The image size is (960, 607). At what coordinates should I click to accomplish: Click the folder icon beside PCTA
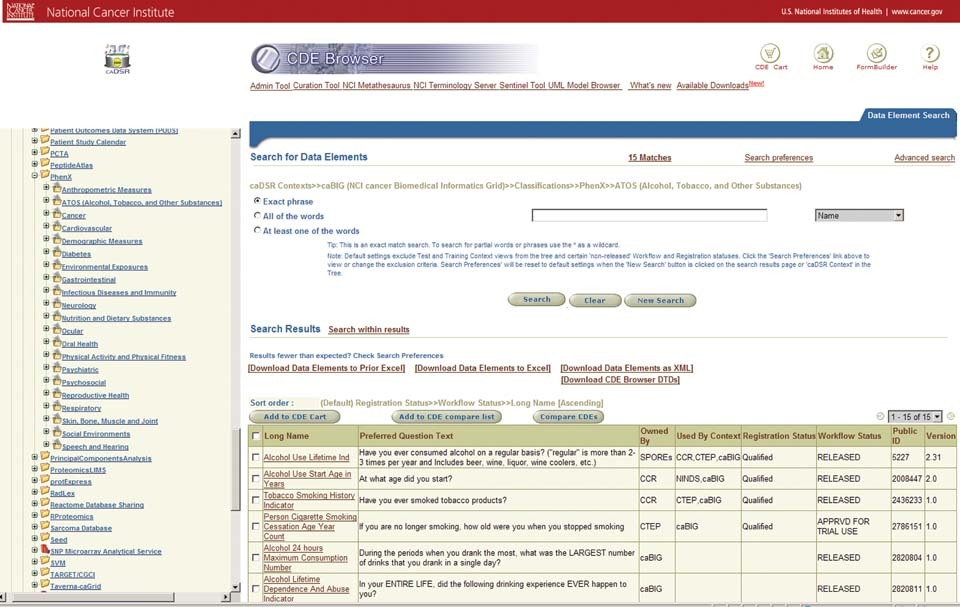(x=45, y=152)
